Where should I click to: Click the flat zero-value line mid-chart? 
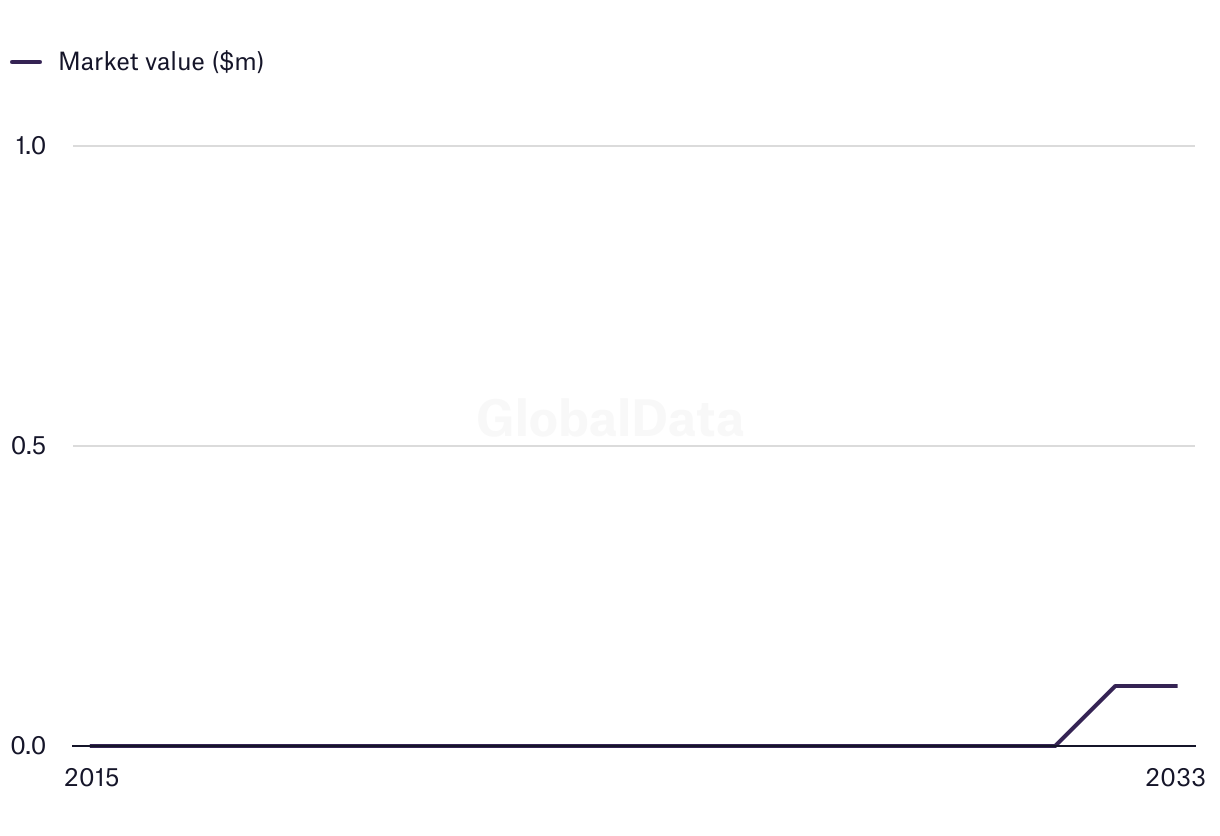click(570, 745)
